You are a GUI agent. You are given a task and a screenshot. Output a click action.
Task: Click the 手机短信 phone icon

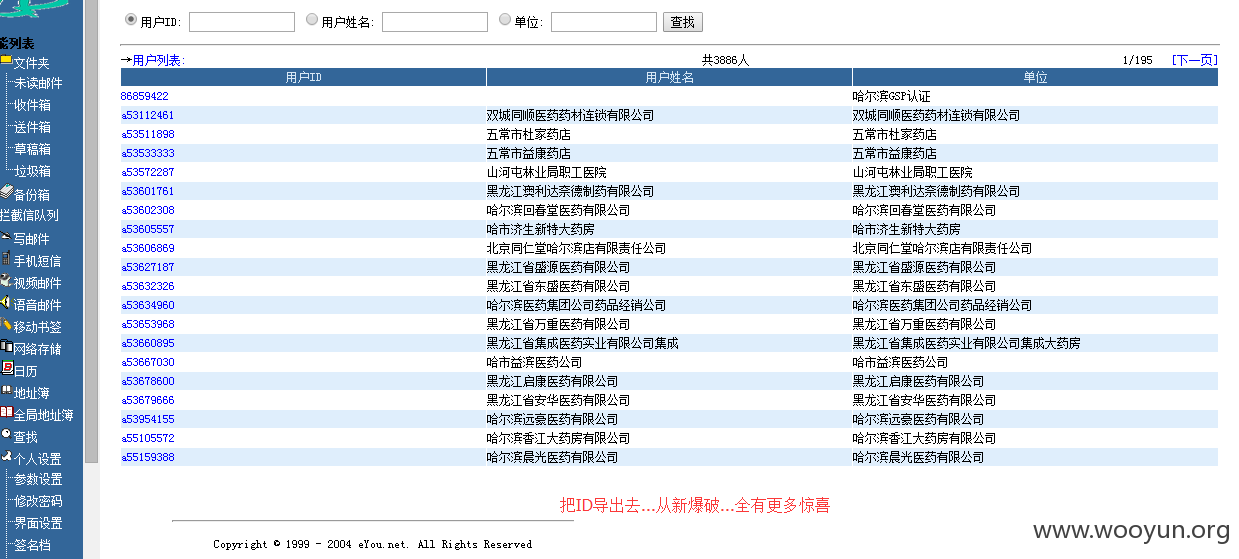[x=6, y=259]
